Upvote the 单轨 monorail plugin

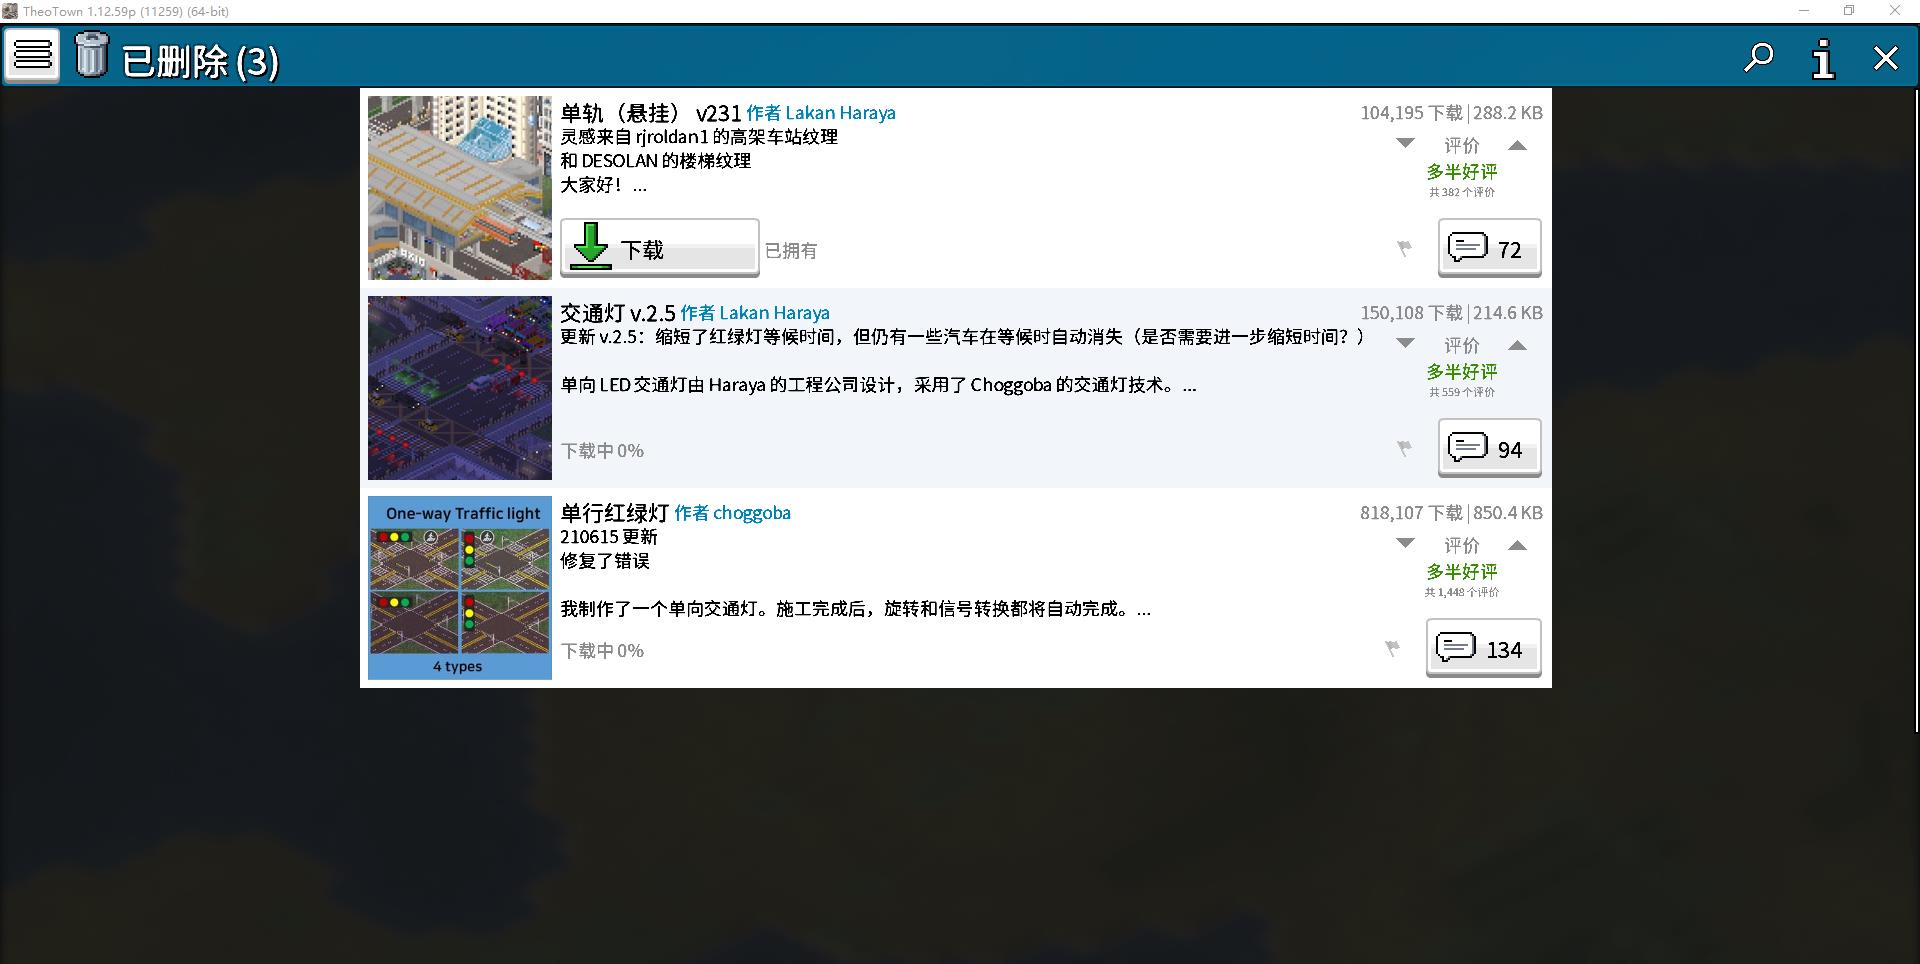[x=1517, y=145]
